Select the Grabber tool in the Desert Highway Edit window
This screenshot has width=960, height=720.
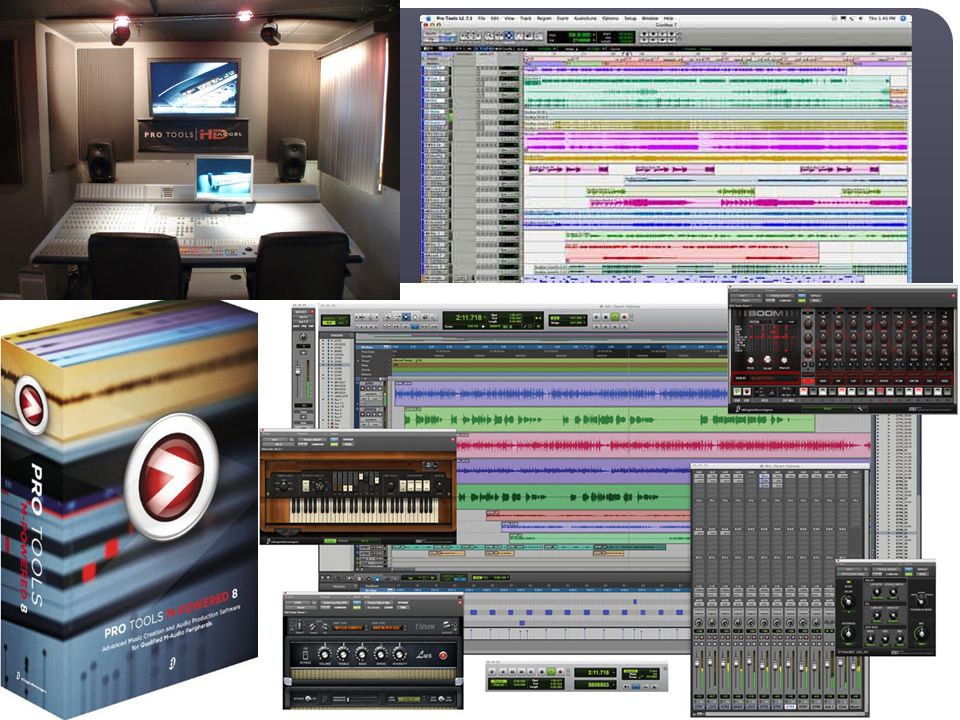coord(414,317)
